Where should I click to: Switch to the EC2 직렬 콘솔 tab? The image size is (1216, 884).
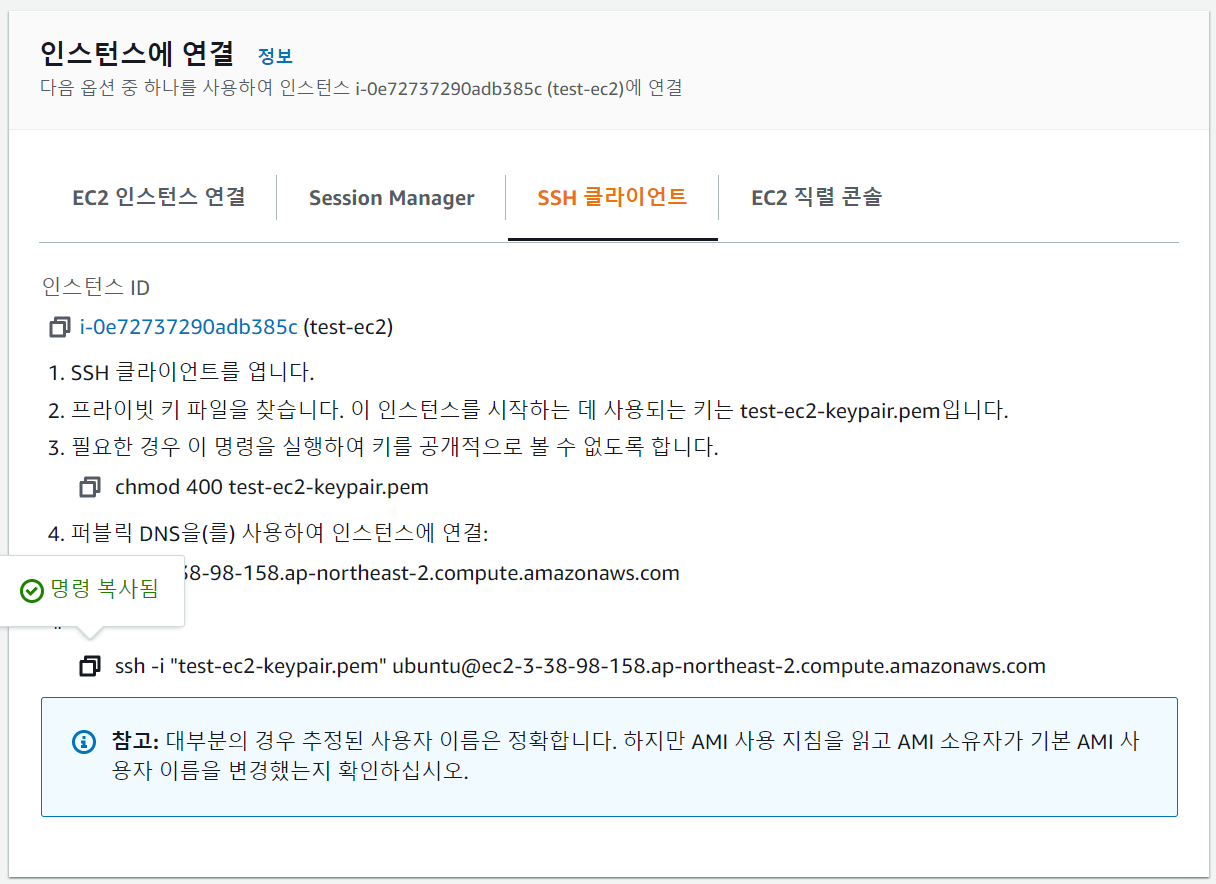point(816,197)
